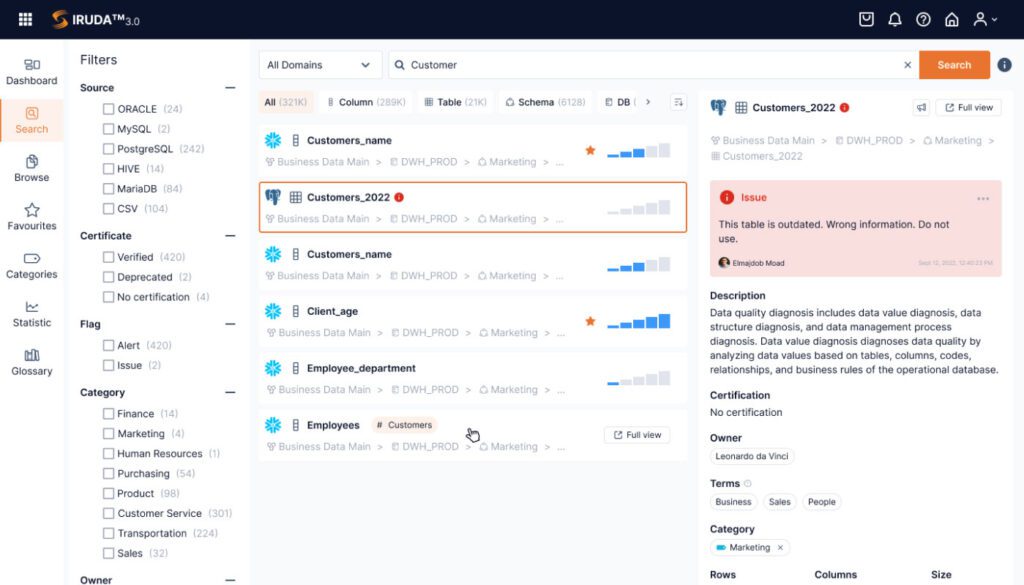Screen dimensions: 1024x585
Task: Click the notifications bell icon
Action: tap(895, 19)
